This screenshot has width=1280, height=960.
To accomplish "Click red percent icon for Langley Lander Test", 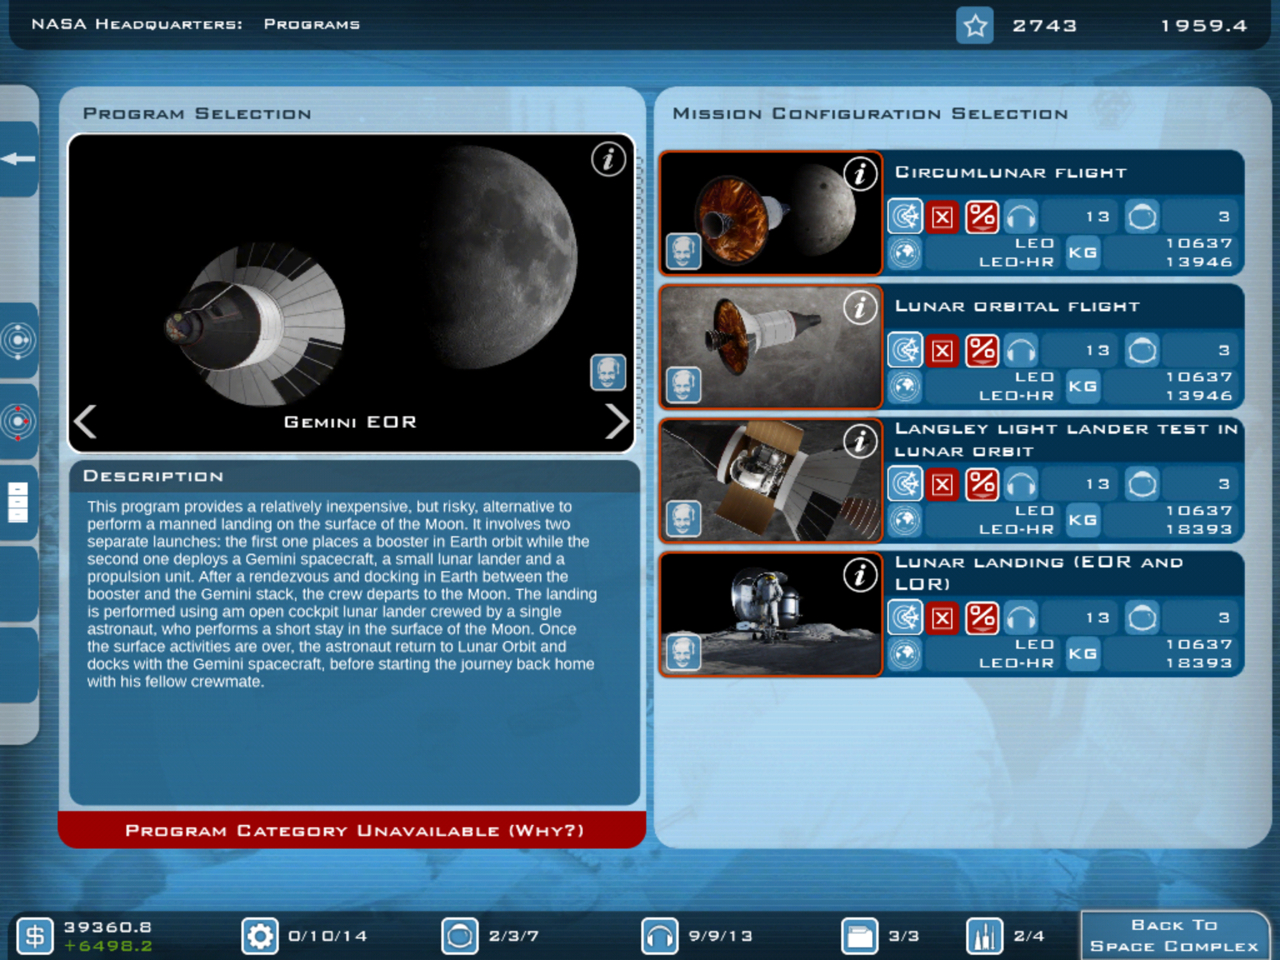I will [x=982, y=484].
